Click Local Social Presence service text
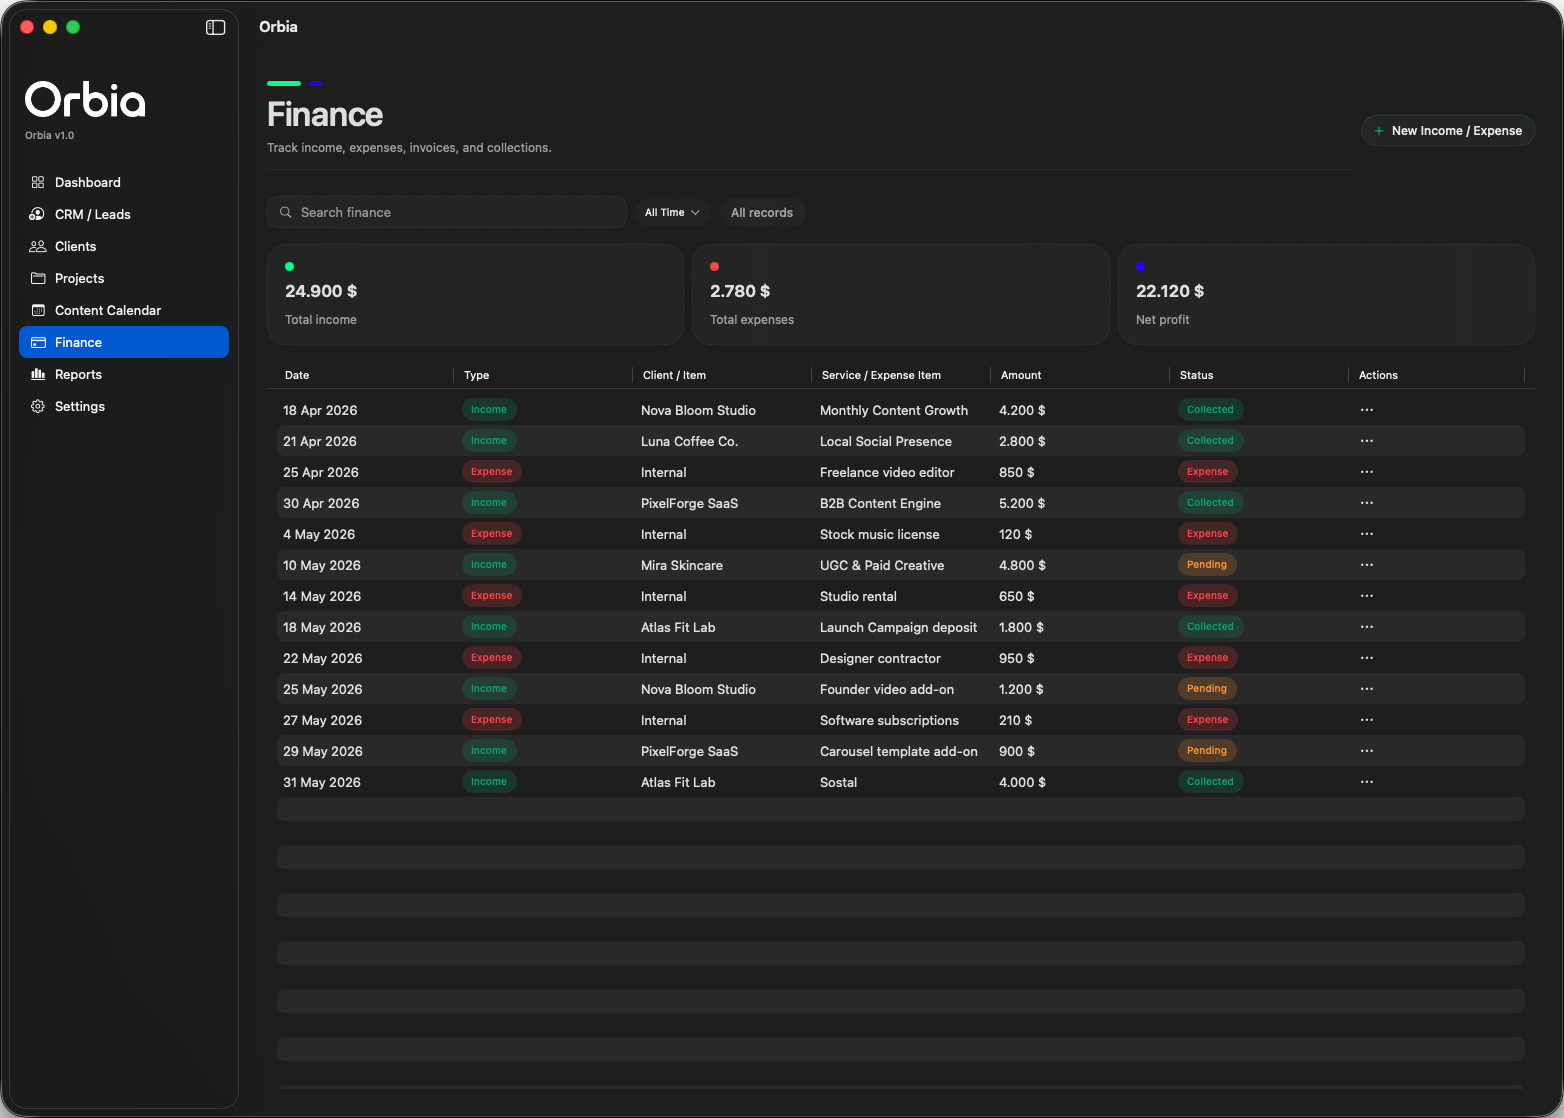Image resolution: width=1564 pixels, height=1118 pixels. point(886,441)
